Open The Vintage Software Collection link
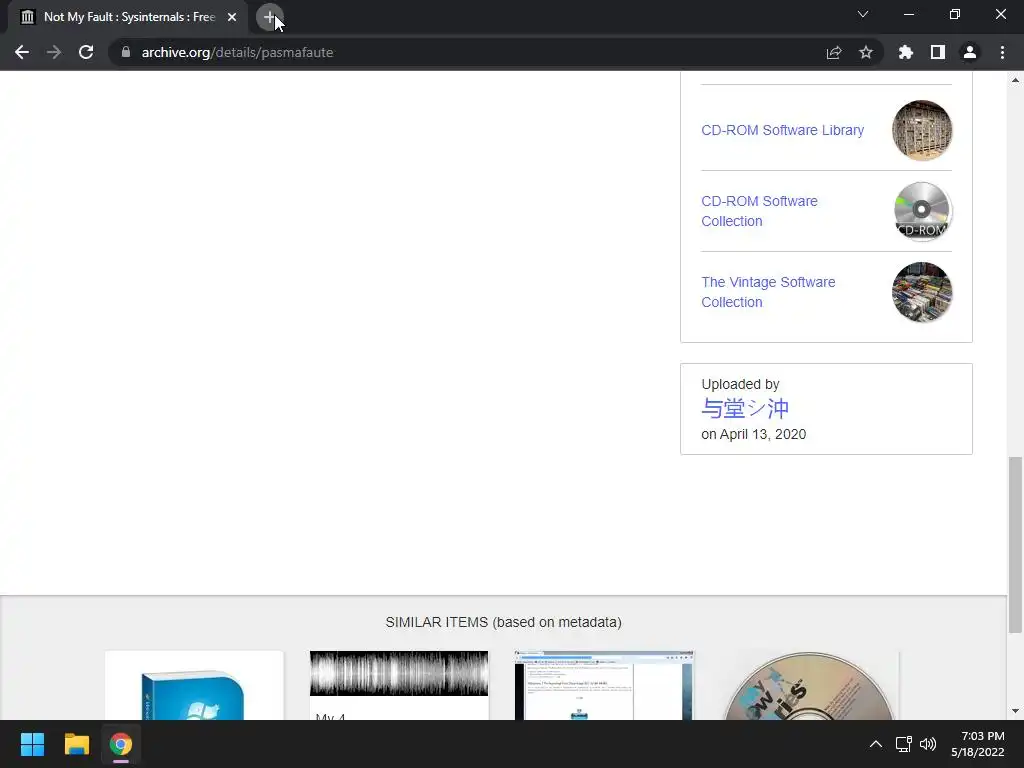The height and width of the screenshot is (768, 1024). tap(768, 292)
